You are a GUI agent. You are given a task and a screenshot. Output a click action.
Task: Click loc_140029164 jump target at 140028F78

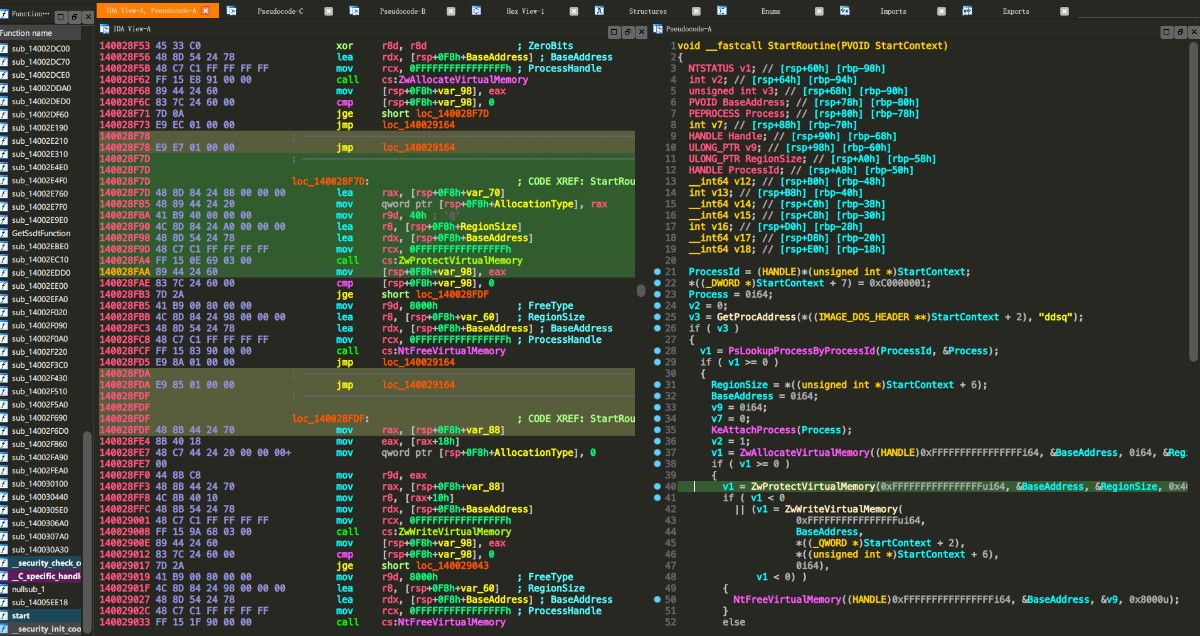(418, 146)
